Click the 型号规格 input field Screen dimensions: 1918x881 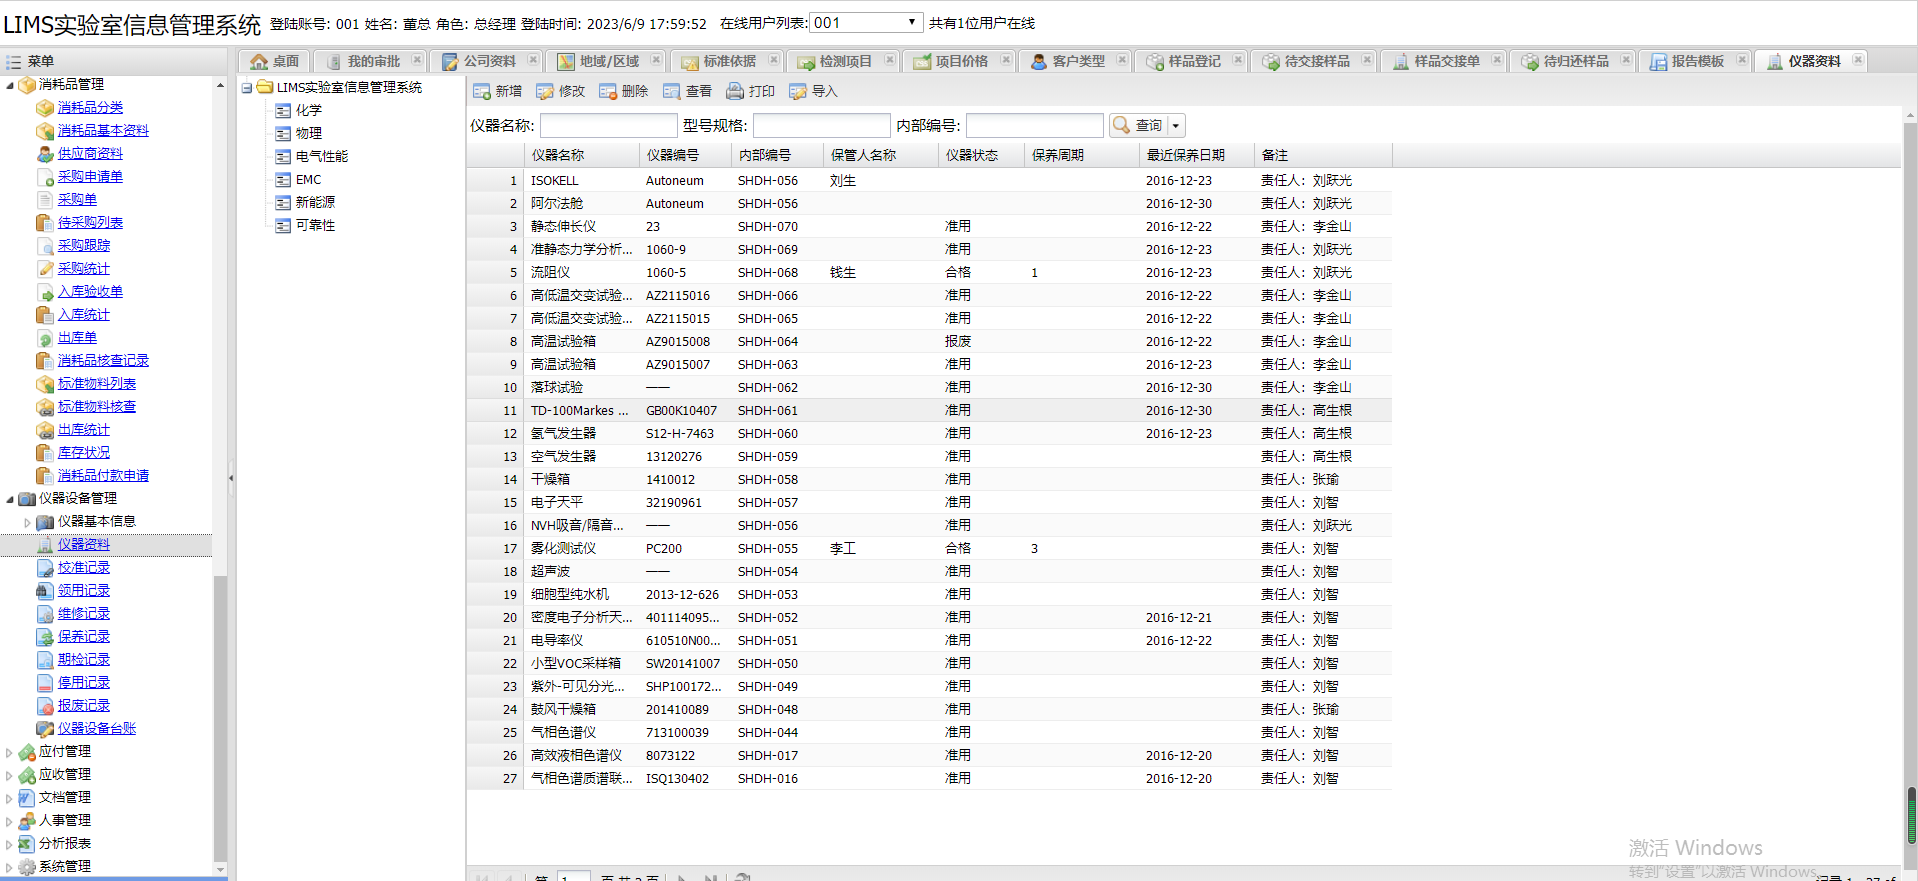point(822,126)
